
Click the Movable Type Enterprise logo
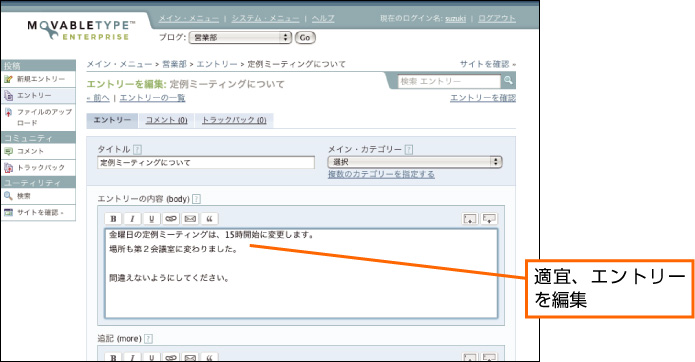pyautogui.click(x=82, y=30)
